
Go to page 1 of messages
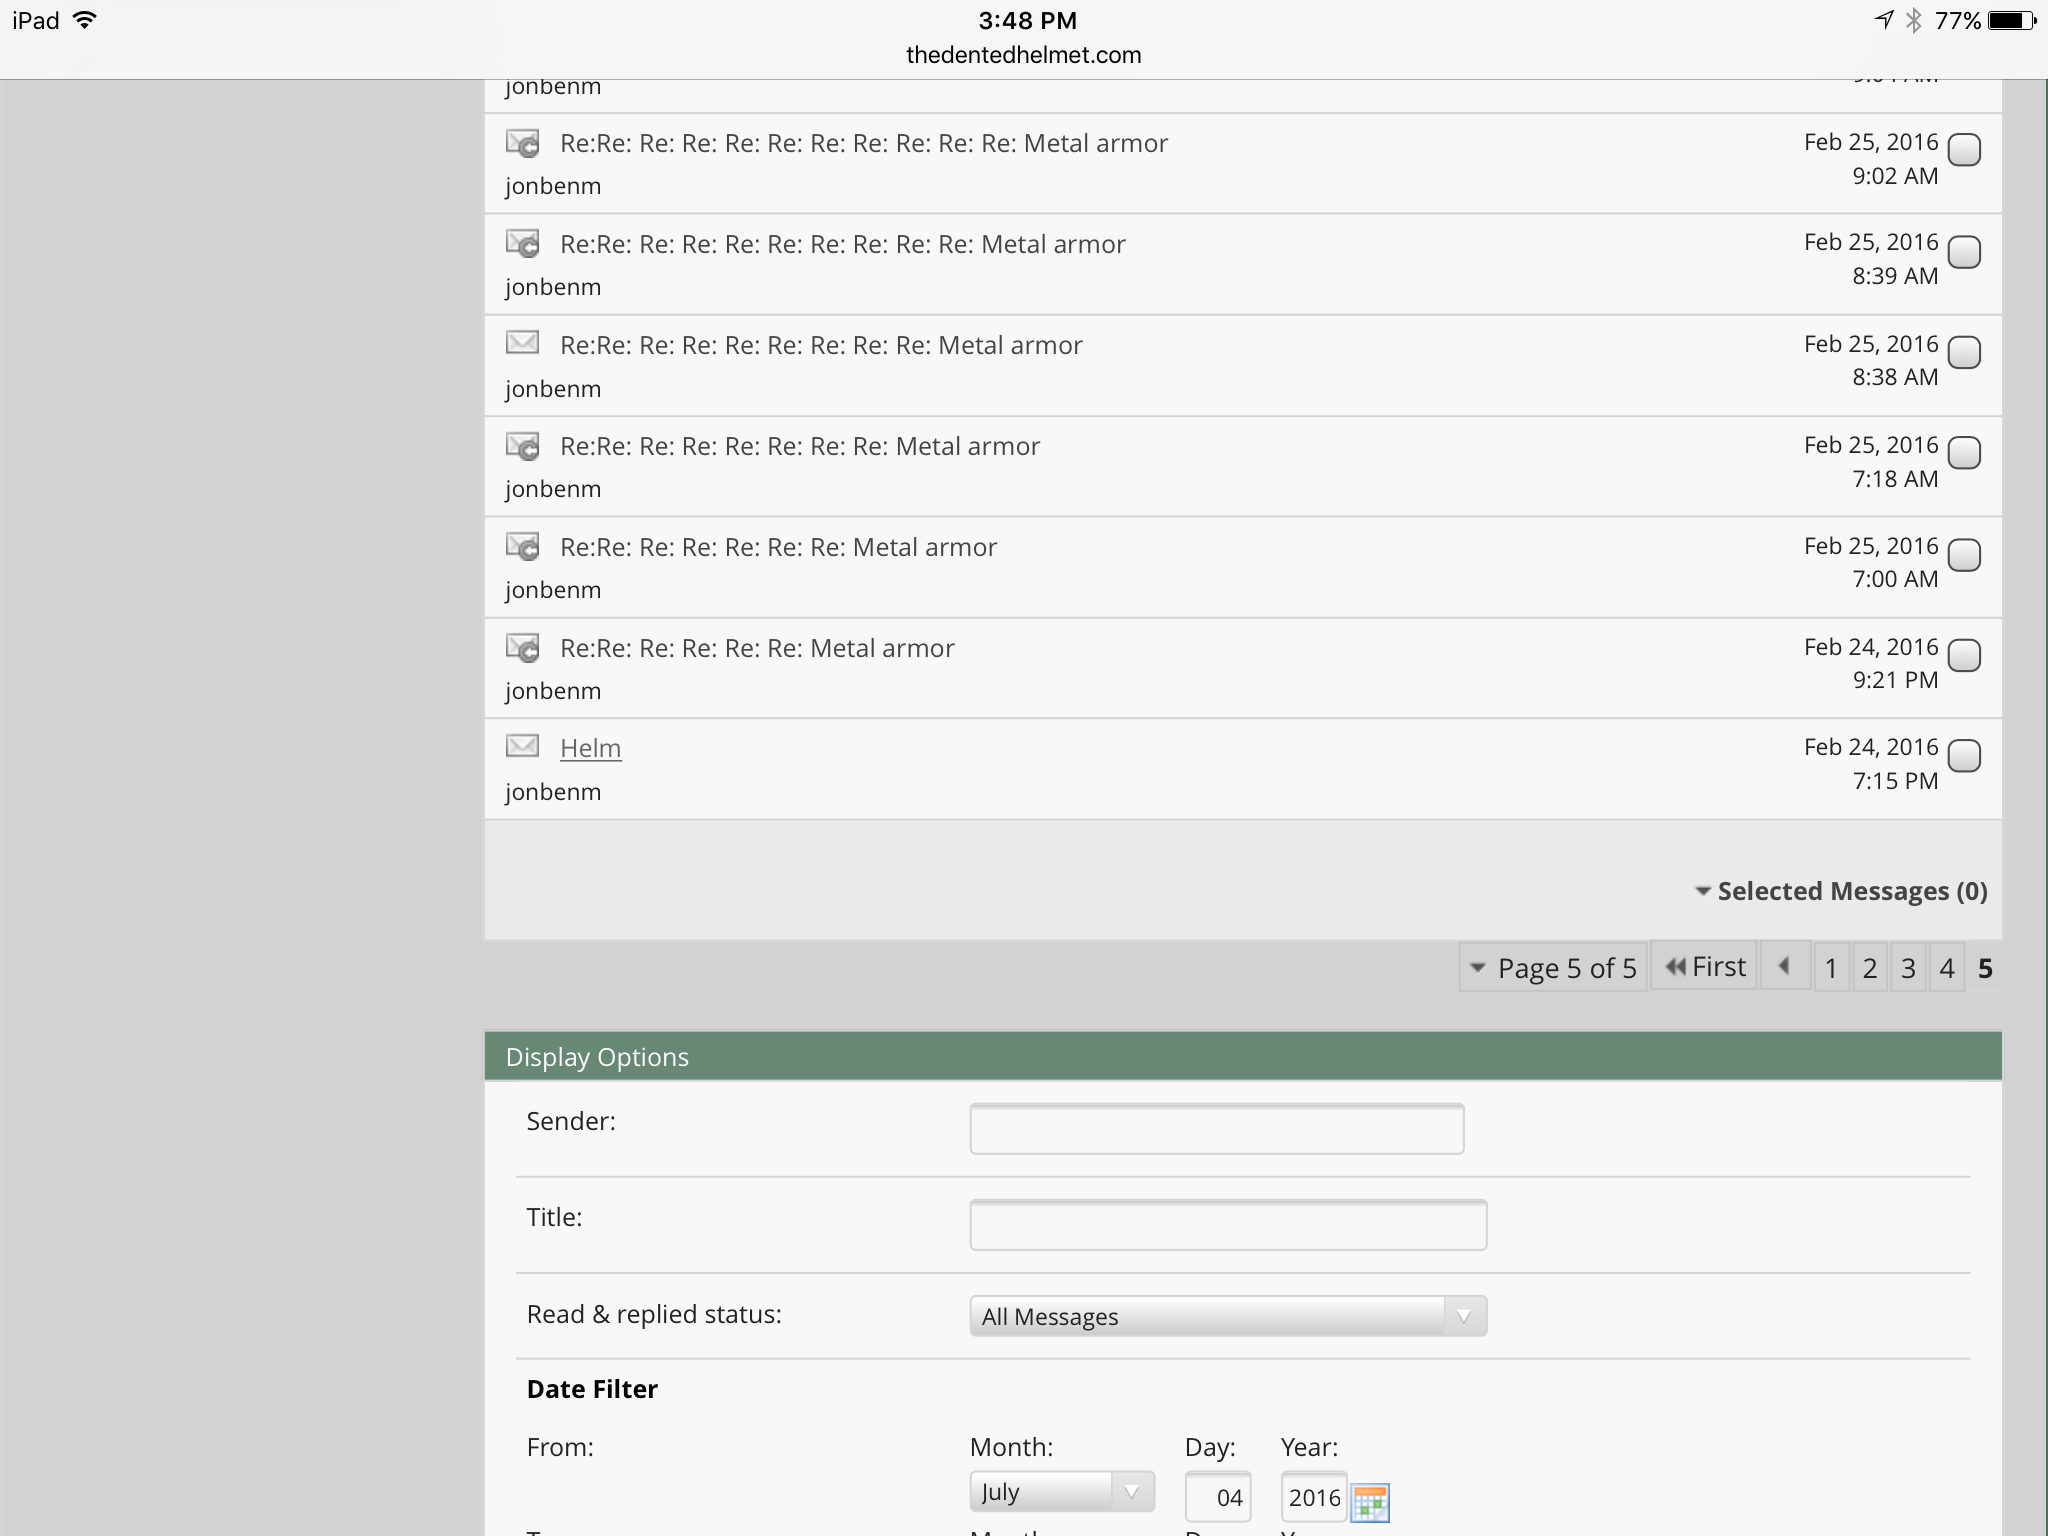tap(1831, 968)
